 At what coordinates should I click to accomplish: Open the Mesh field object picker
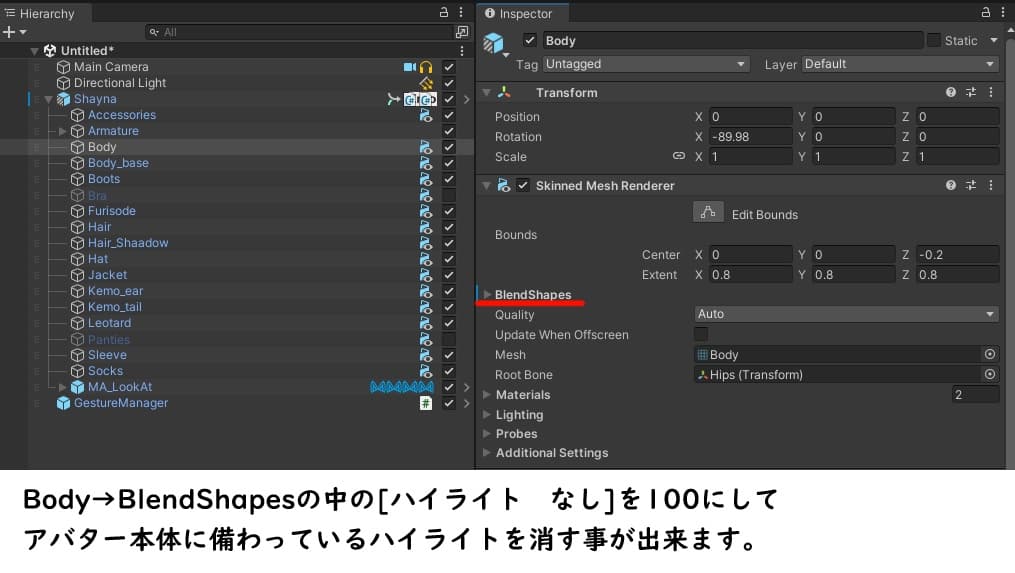point(990,355)
